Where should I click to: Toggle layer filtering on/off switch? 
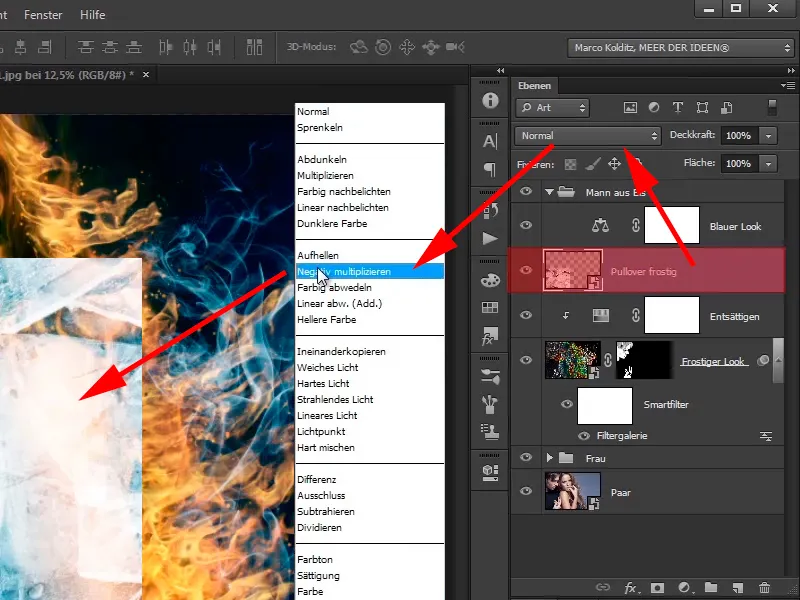[x=772, y=107]
